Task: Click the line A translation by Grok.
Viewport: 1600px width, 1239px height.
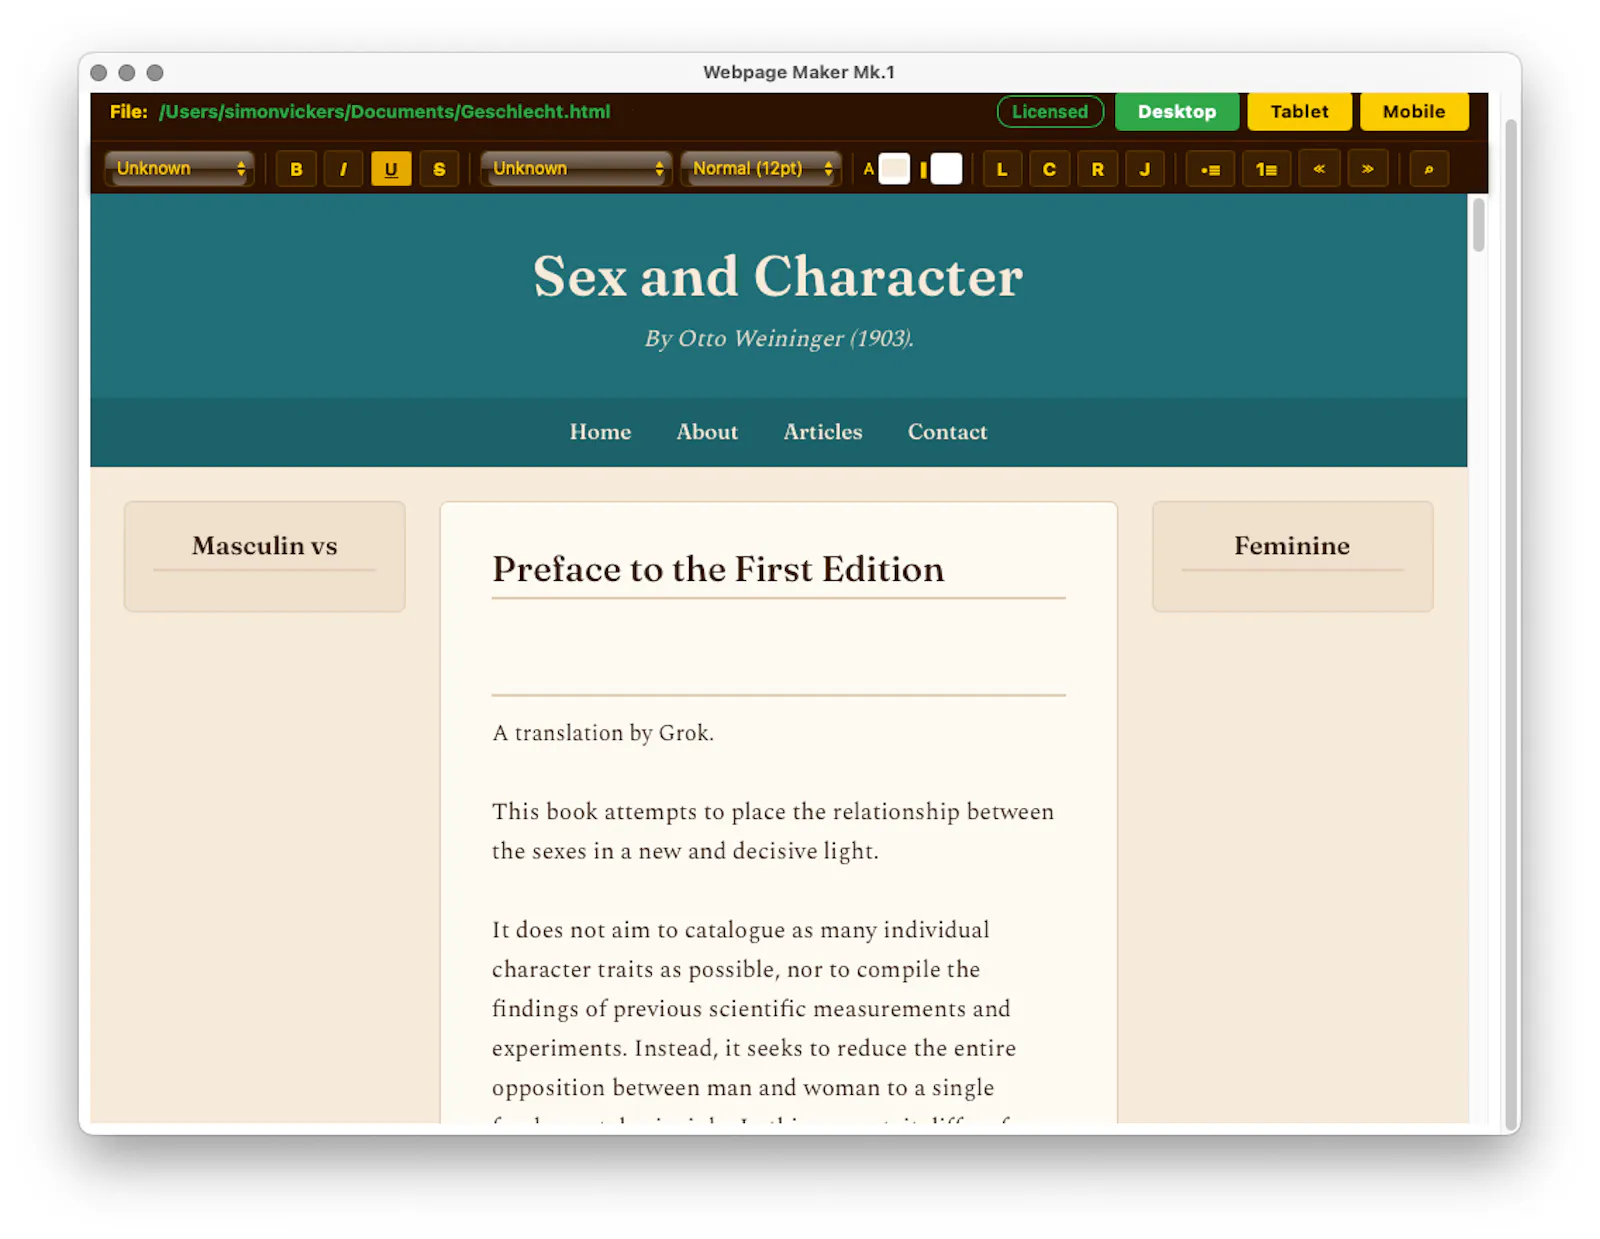Action: (603, 733)
